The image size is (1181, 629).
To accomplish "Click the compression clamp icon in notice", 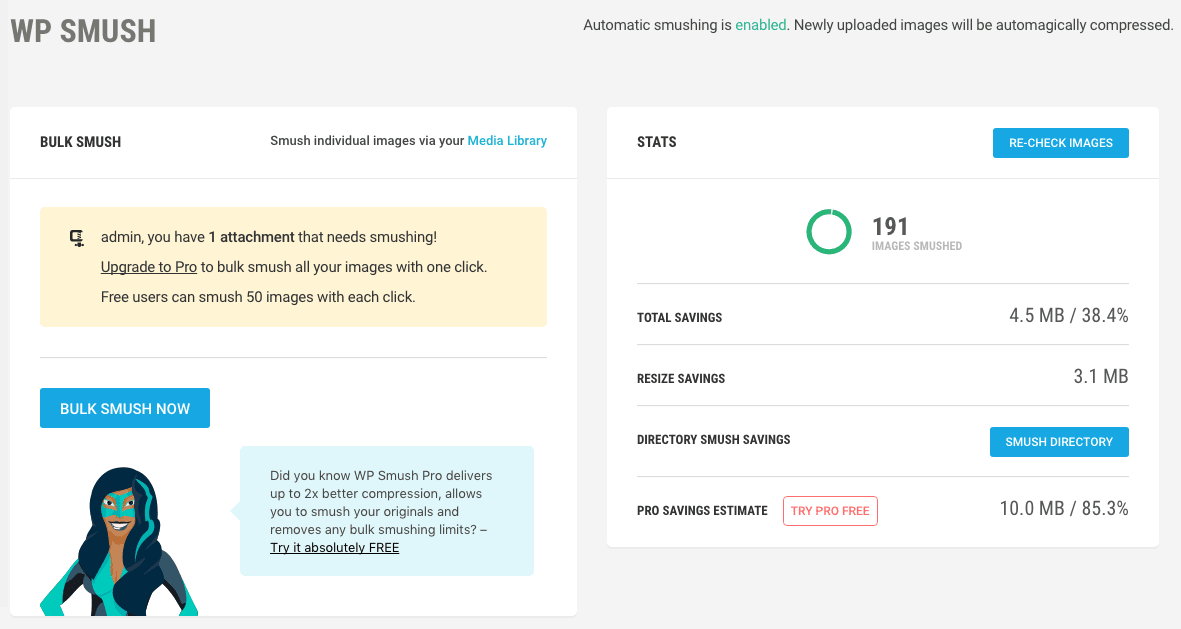I will pos(77,238).
